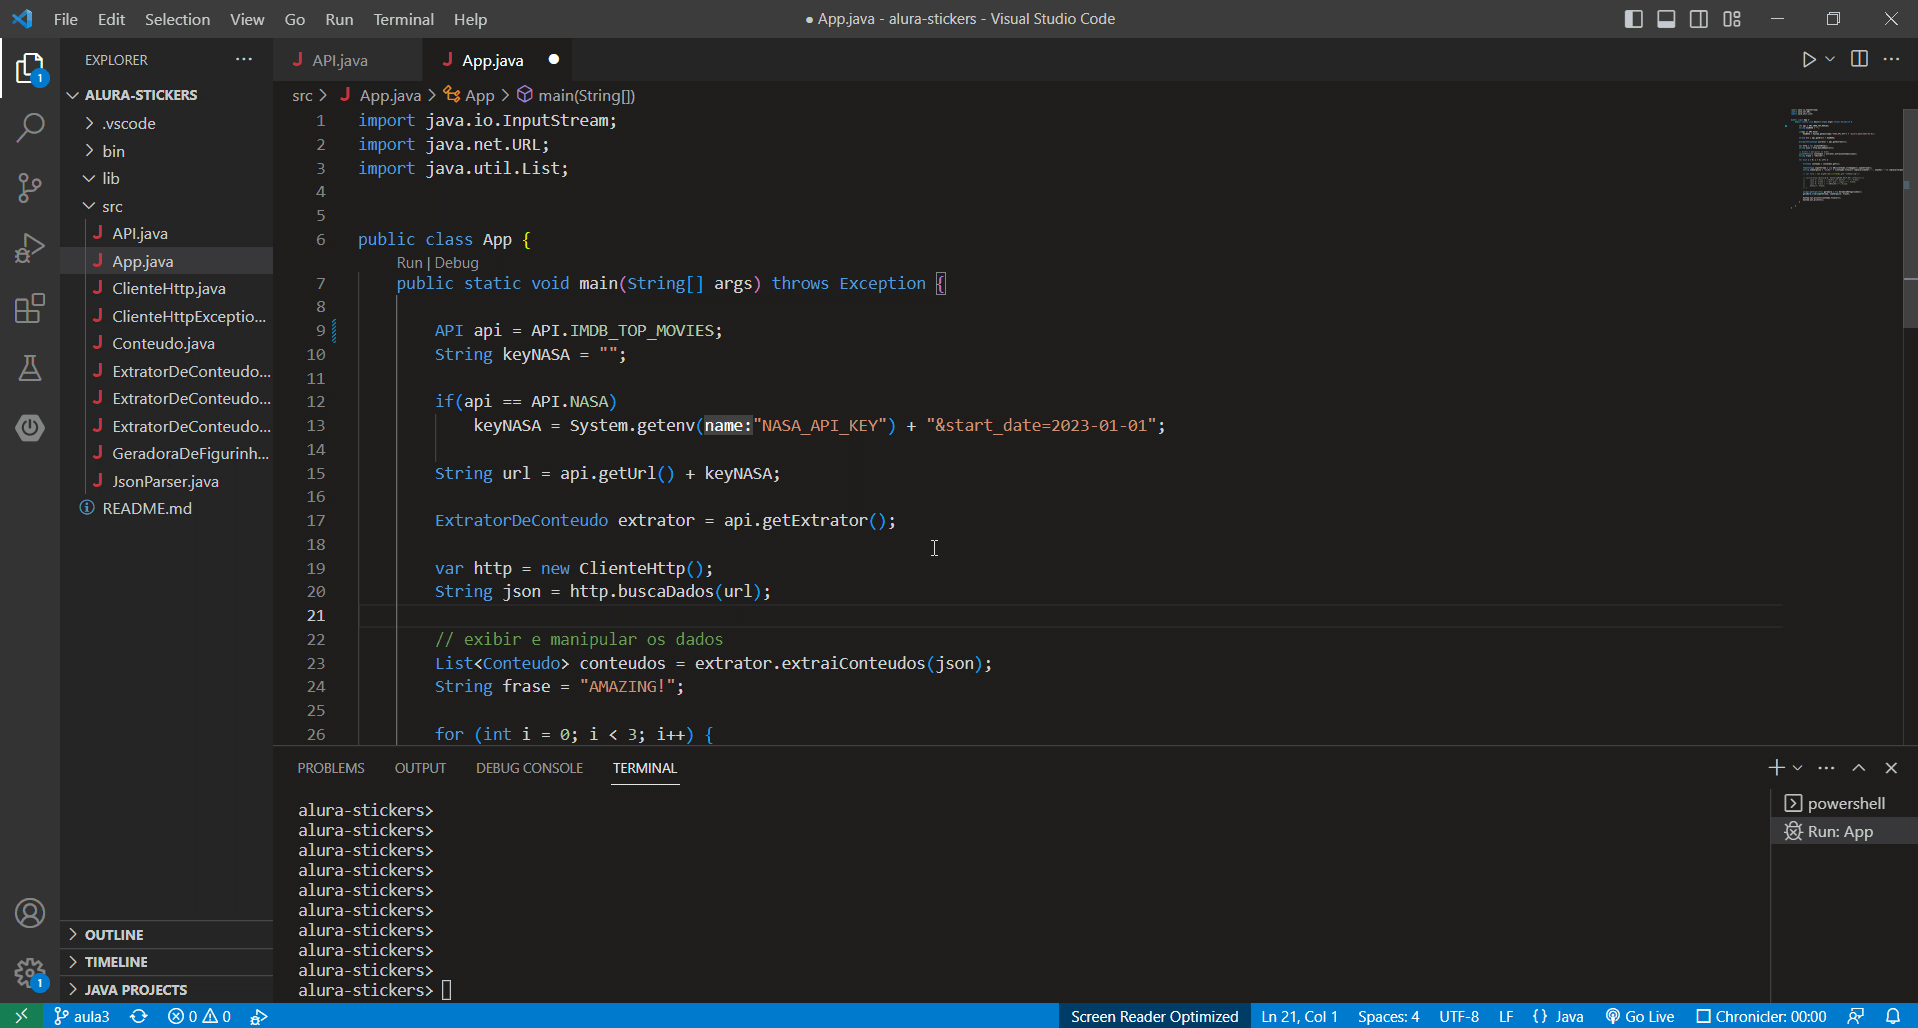Toggle the bottom panel visibility

tap(1666, 18)
